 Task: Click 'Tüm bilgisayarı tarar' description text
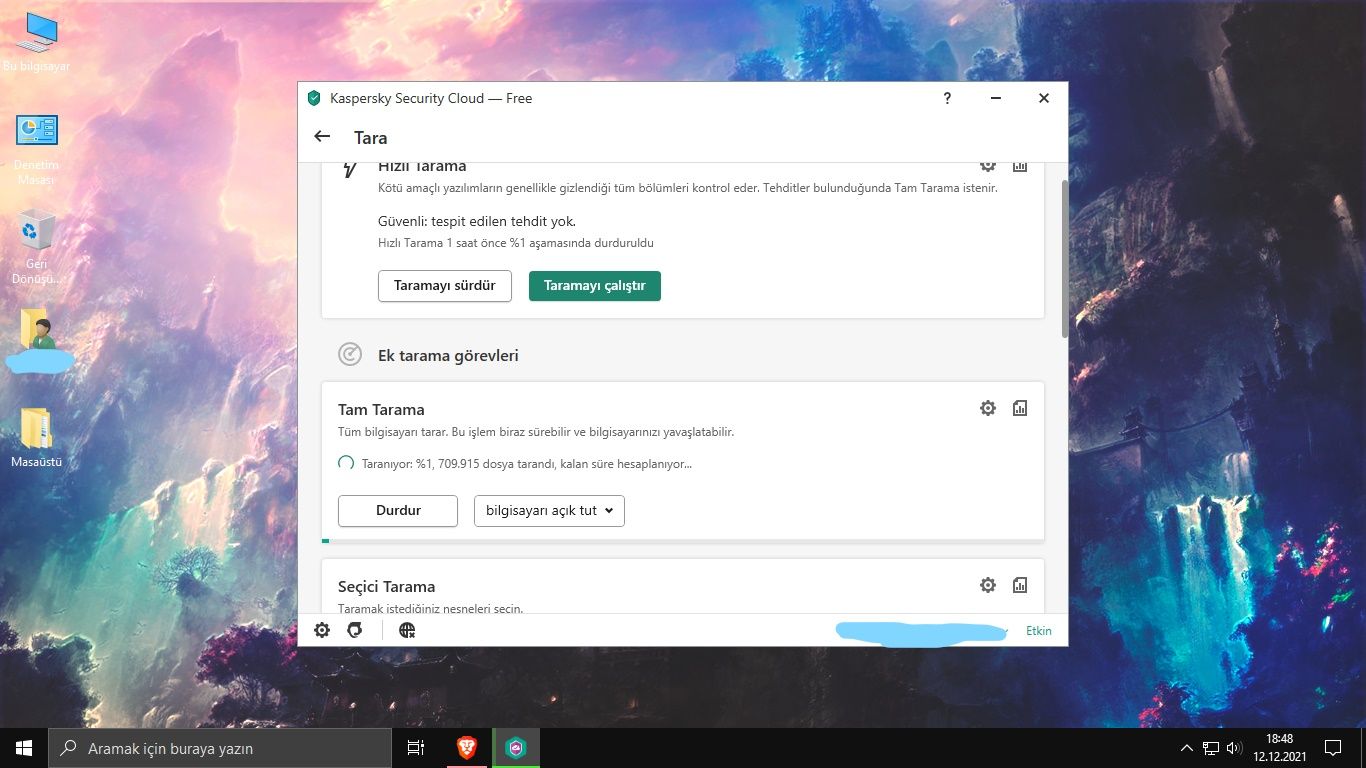pos(536,432)
